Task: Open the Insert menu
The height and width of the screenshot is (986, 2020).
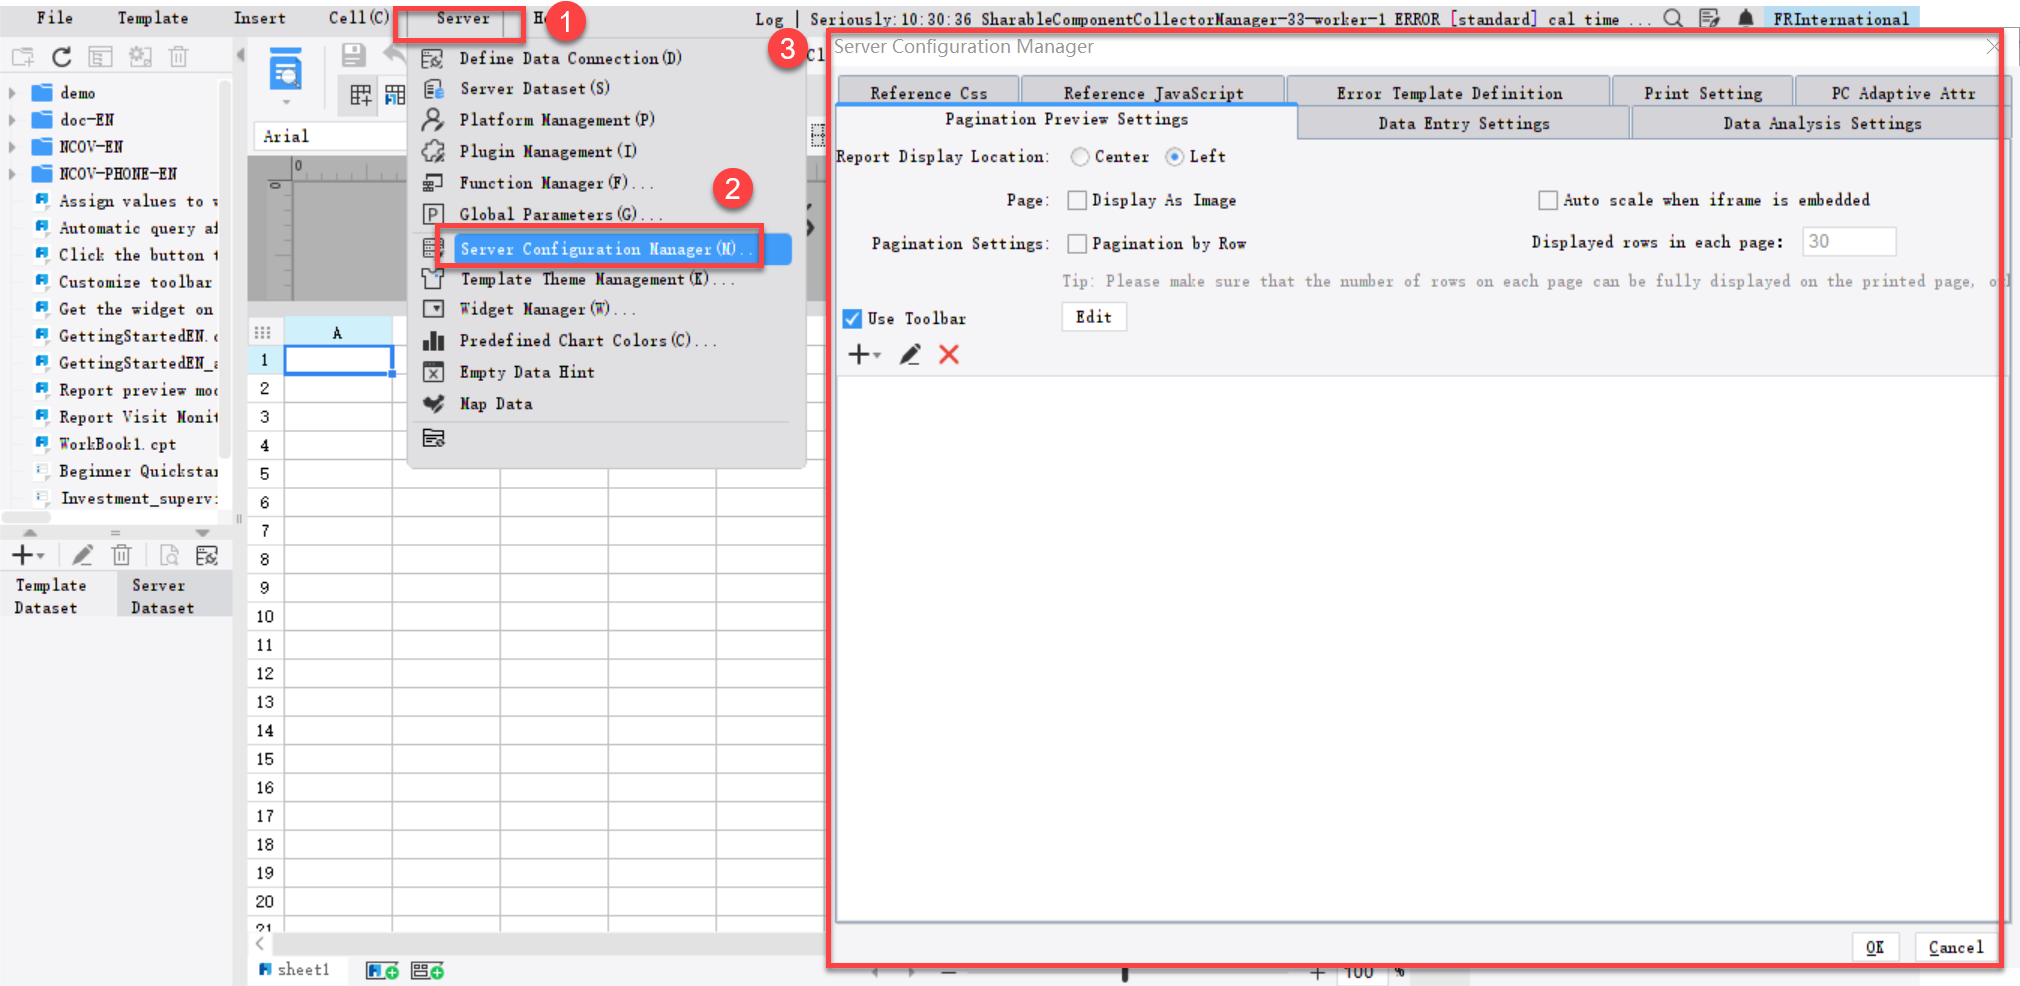Action: coord(259,18)
